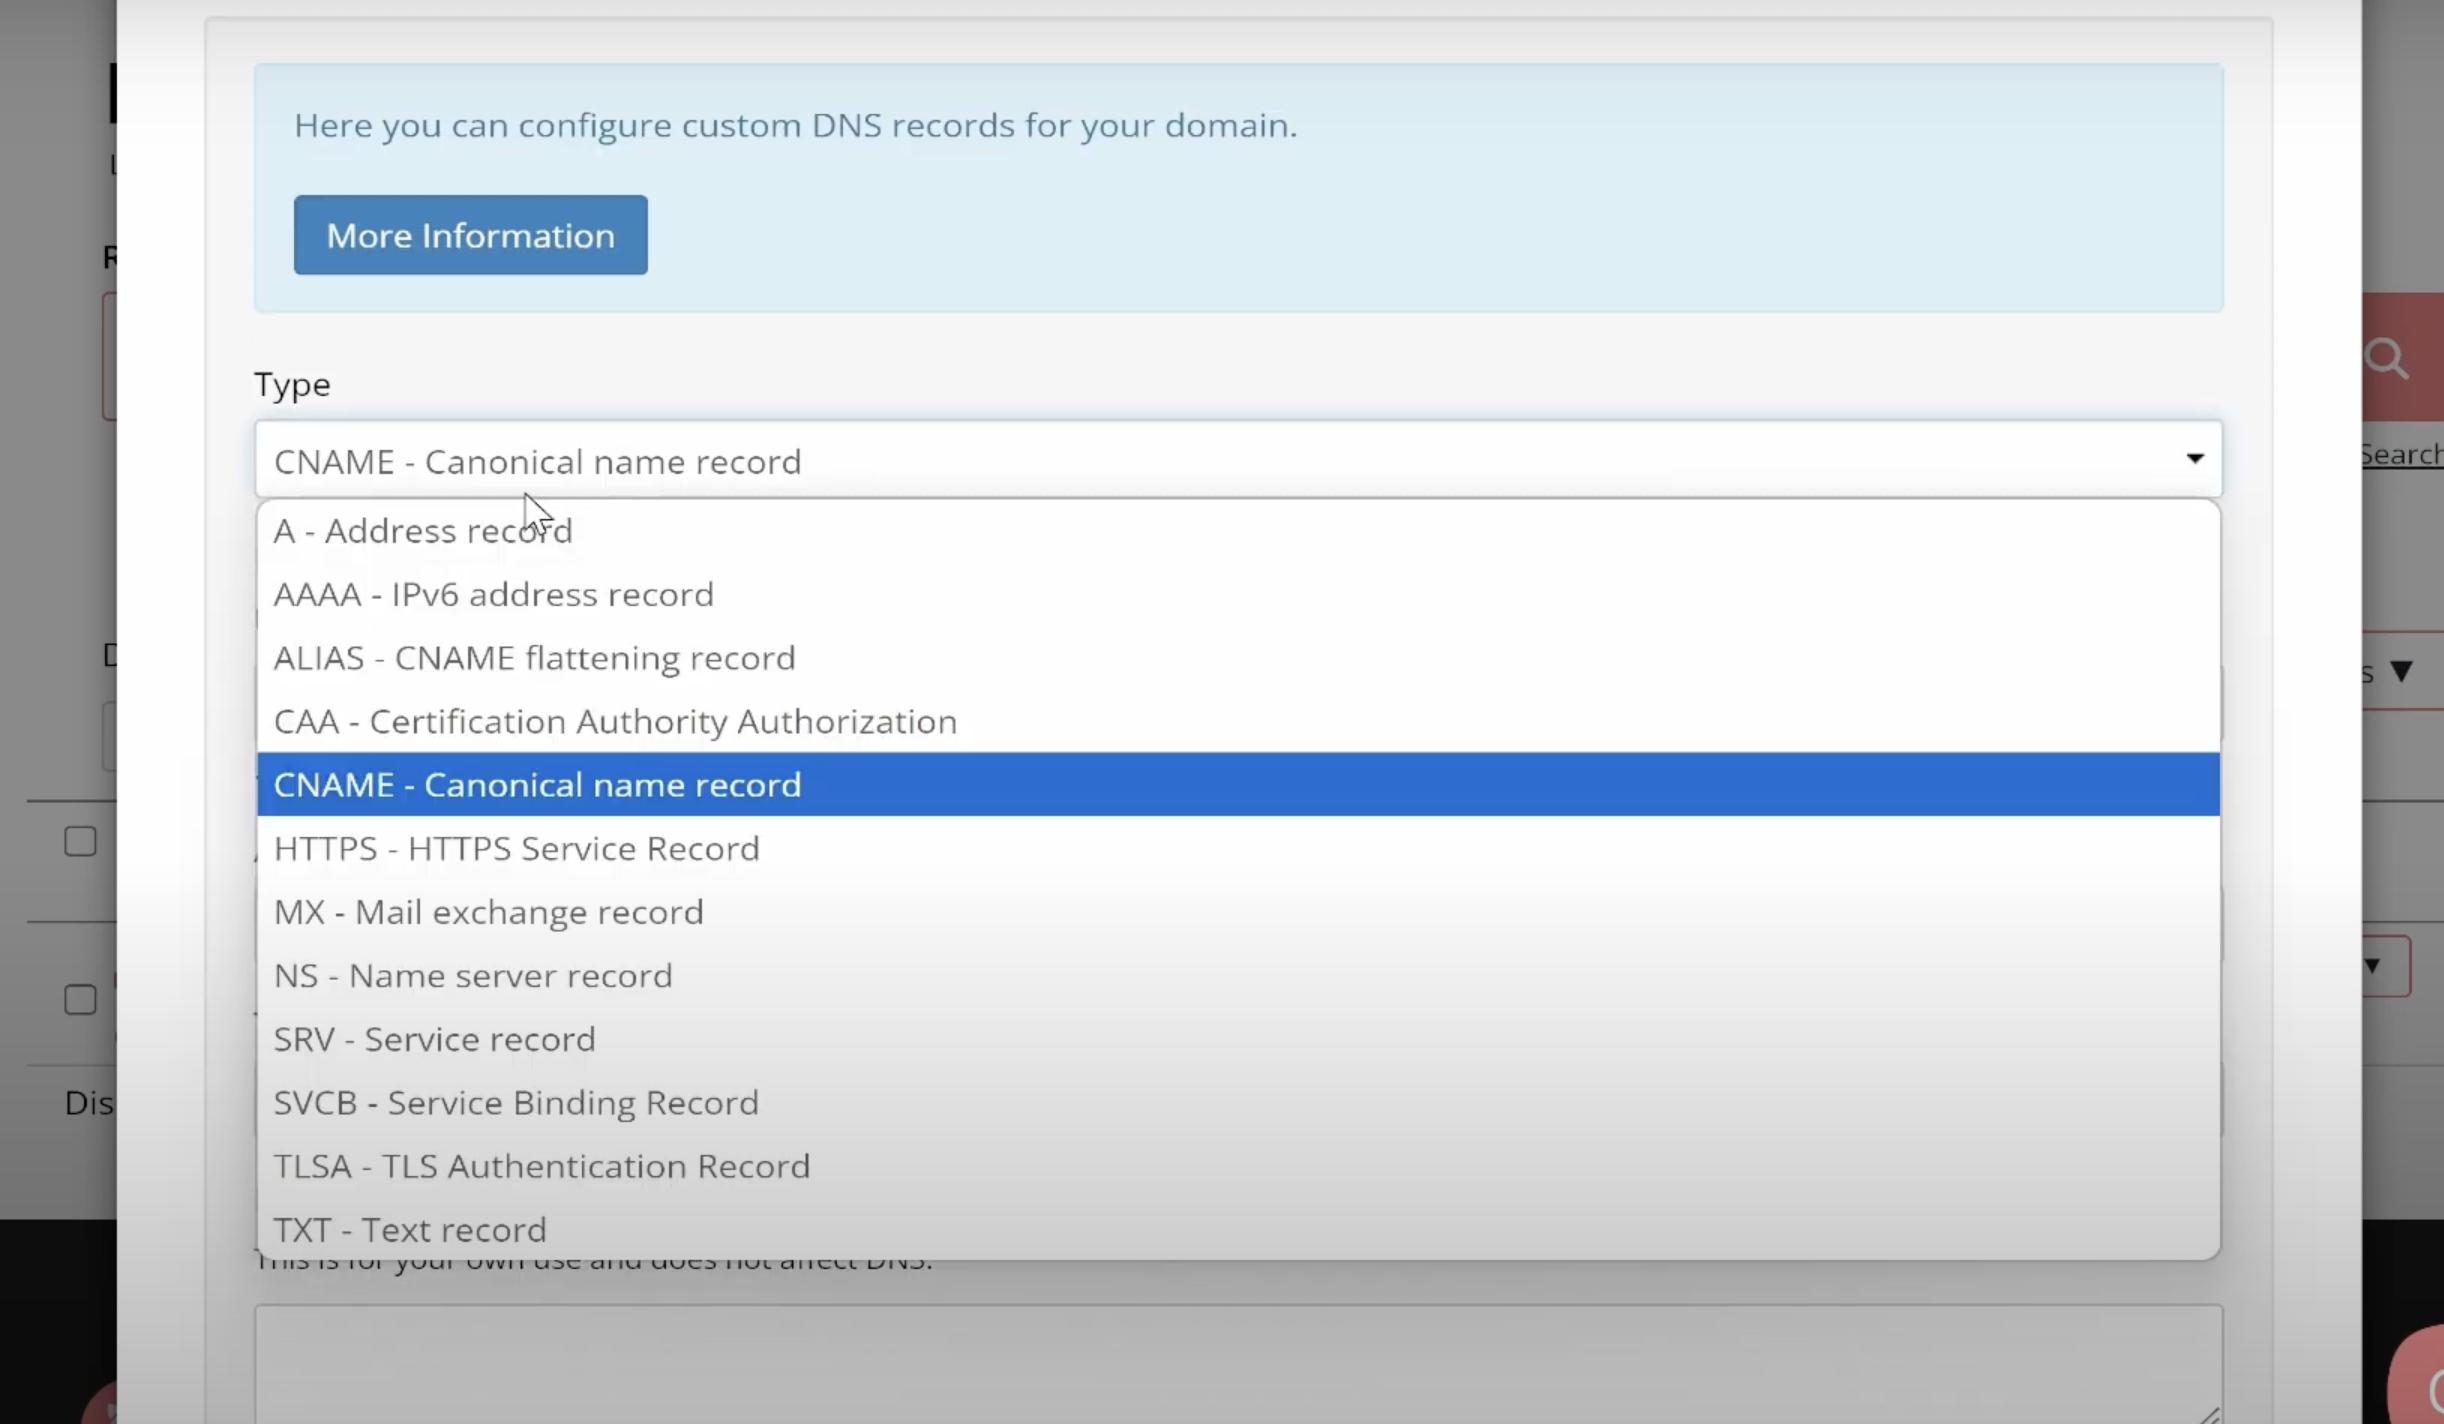Collapse the Type dropdown via its arrow
Screen dimensions: 2444x1424
click(x=2194, y=459)
